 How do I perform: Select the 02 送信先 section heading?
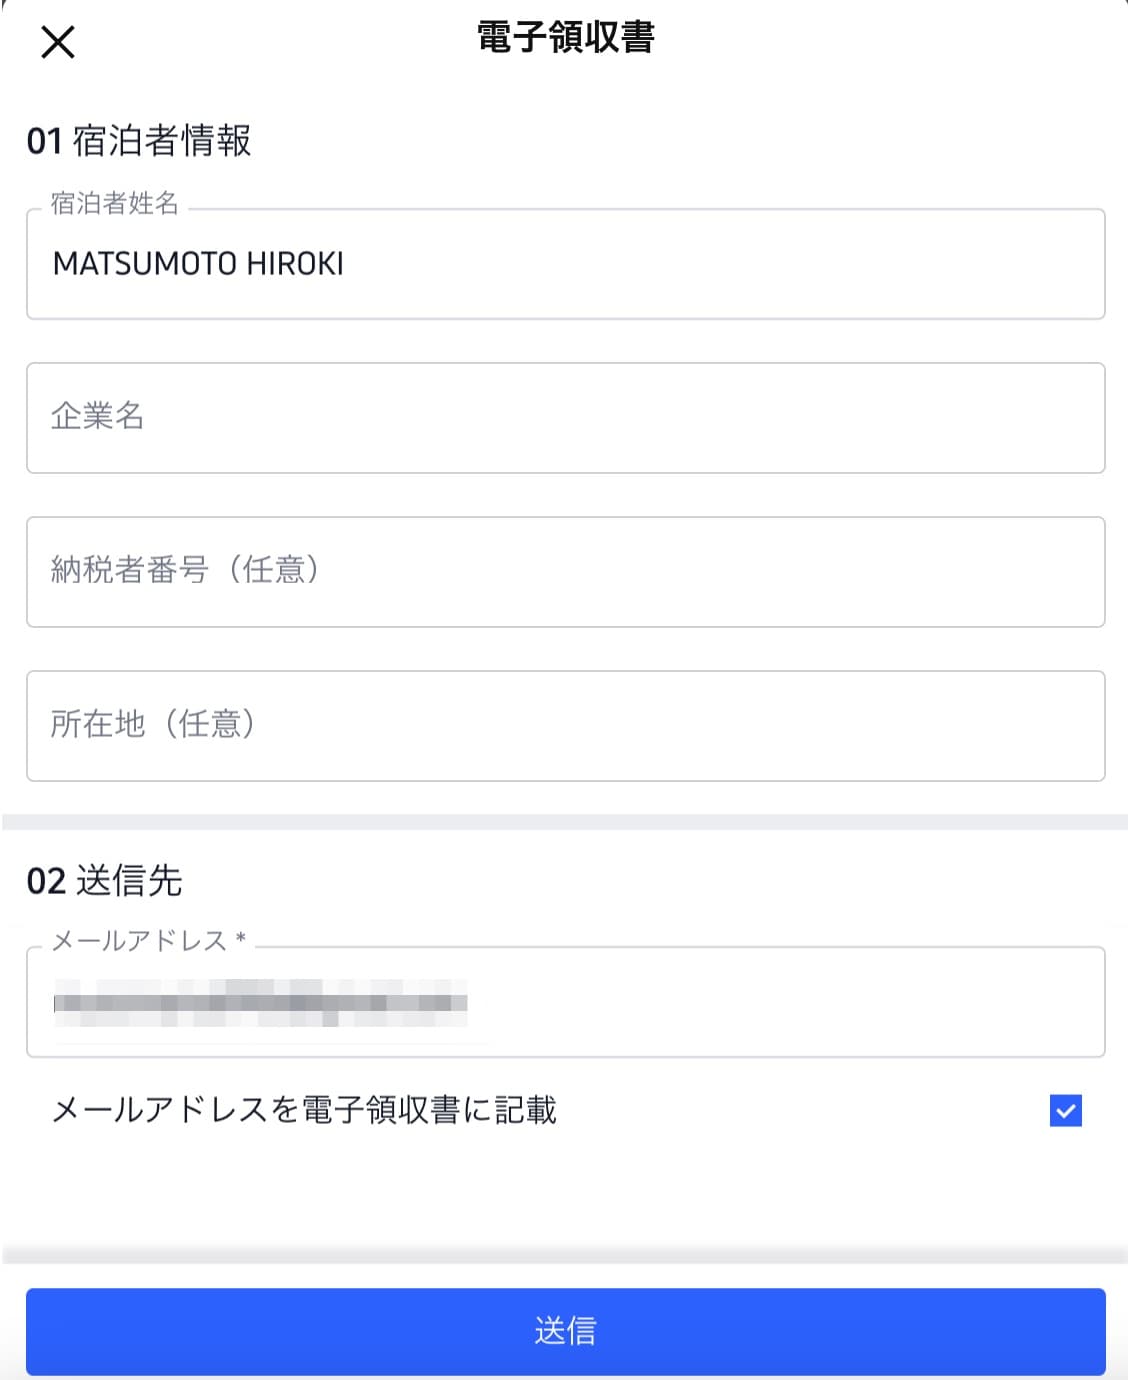coord(105,881)
